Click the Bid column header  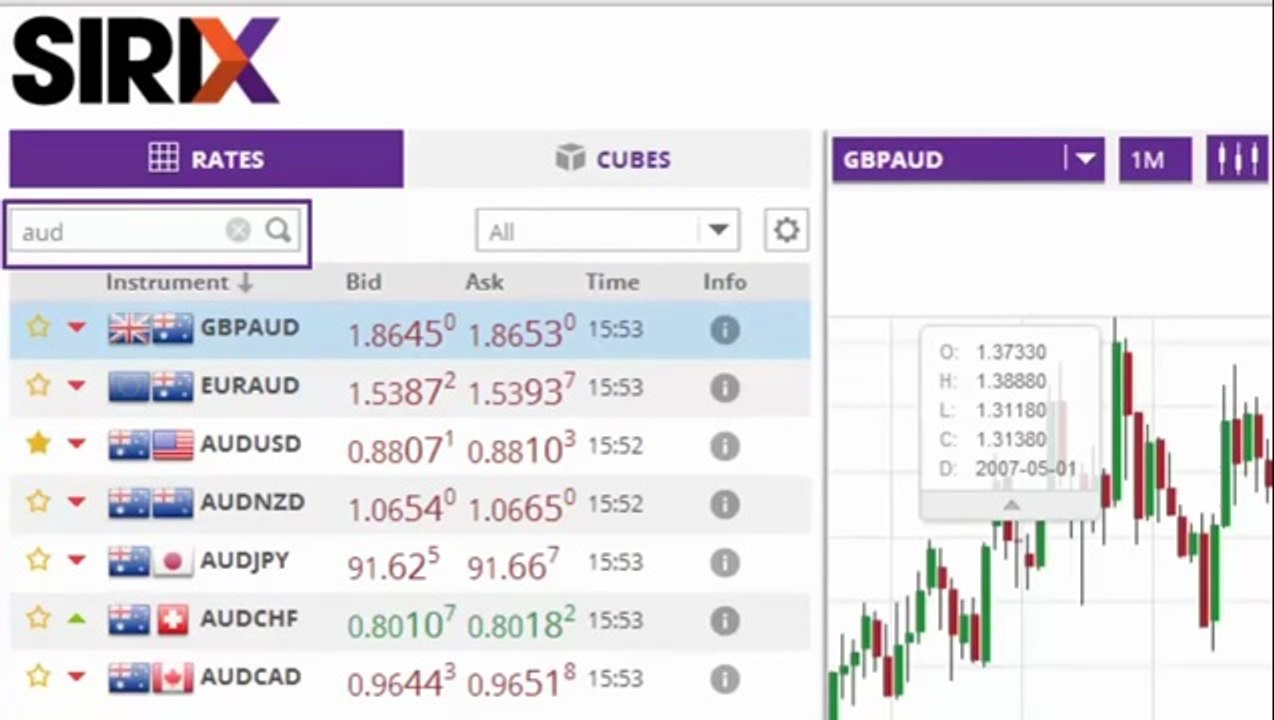click(x=363, y=283)
